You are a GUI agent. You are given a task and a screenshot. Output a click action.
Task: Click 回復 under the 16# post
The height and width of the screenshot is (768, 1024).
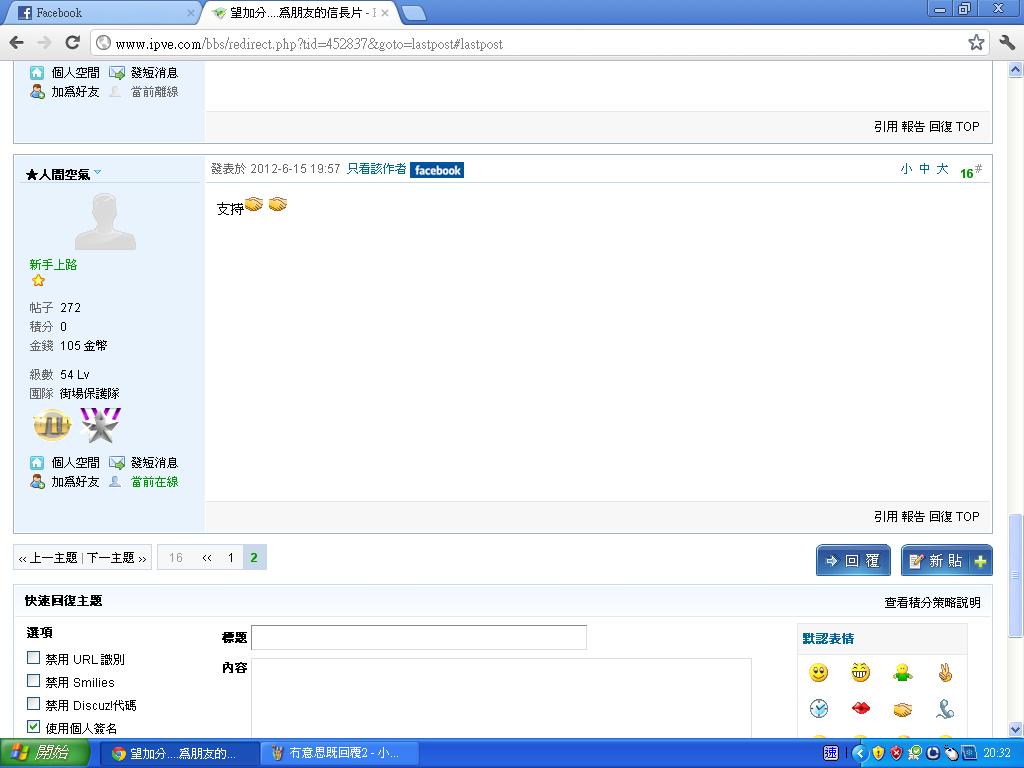point(940,517)
